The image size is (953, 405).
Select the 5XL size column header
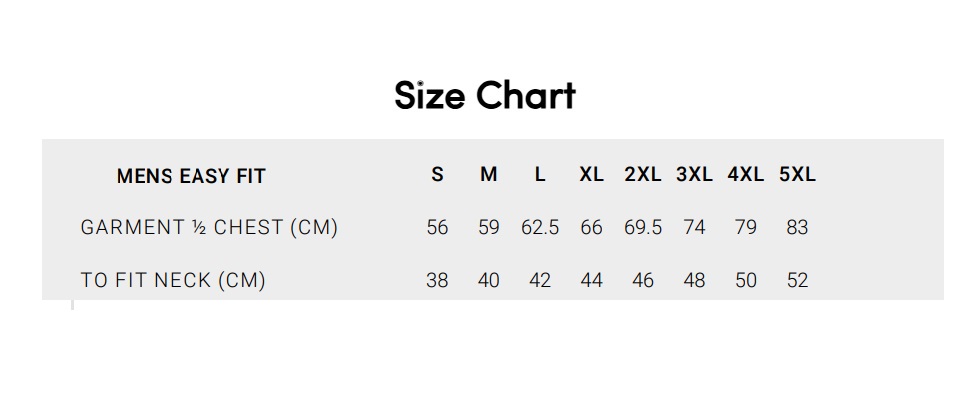tap(797, 175)
